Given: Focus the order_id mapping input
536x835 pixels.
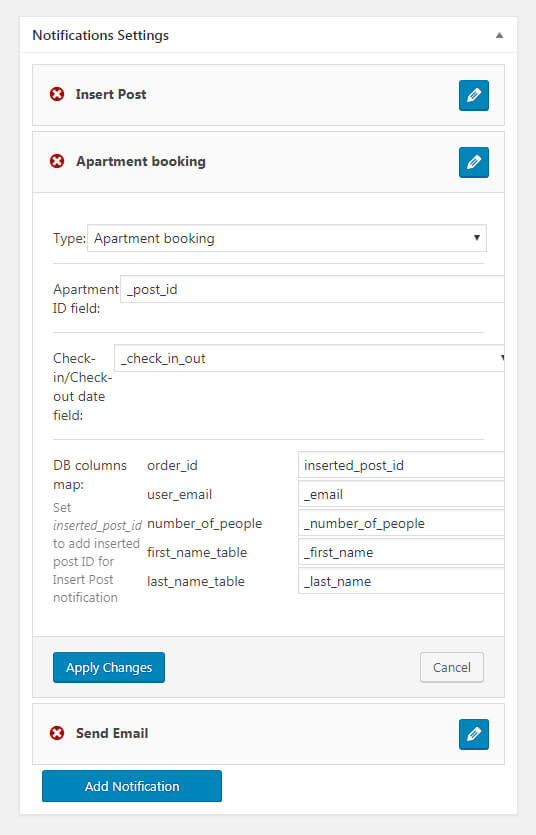Looking at the screenshot, I should pyautogui.click(x=401, y=465).
